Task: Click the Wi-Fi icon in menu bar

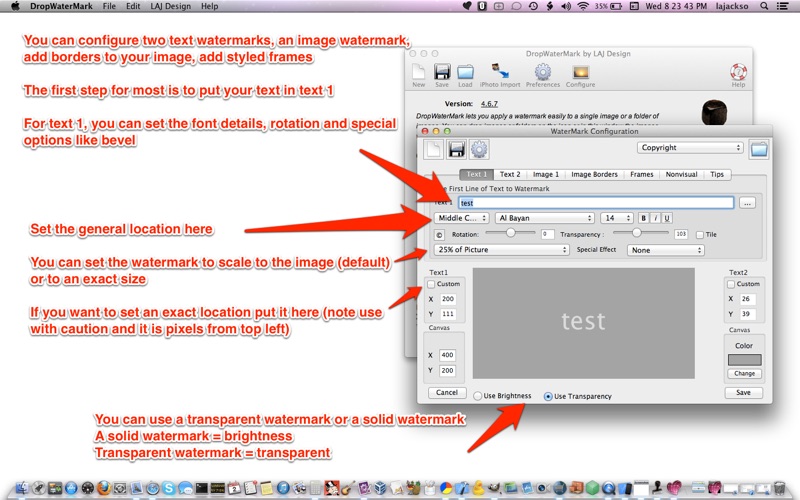Action: click(x=583, y=6)
